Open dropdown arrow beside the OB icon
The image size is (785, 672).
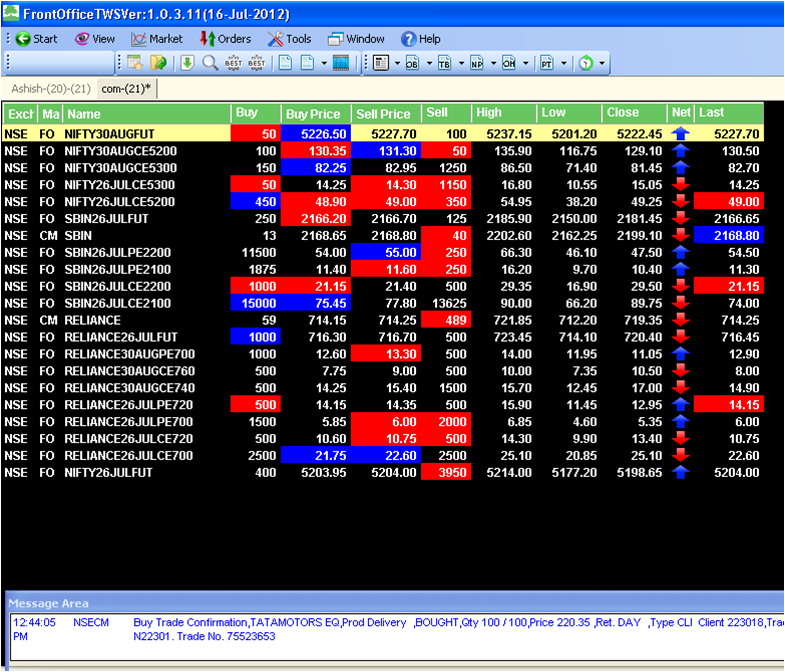427,63
